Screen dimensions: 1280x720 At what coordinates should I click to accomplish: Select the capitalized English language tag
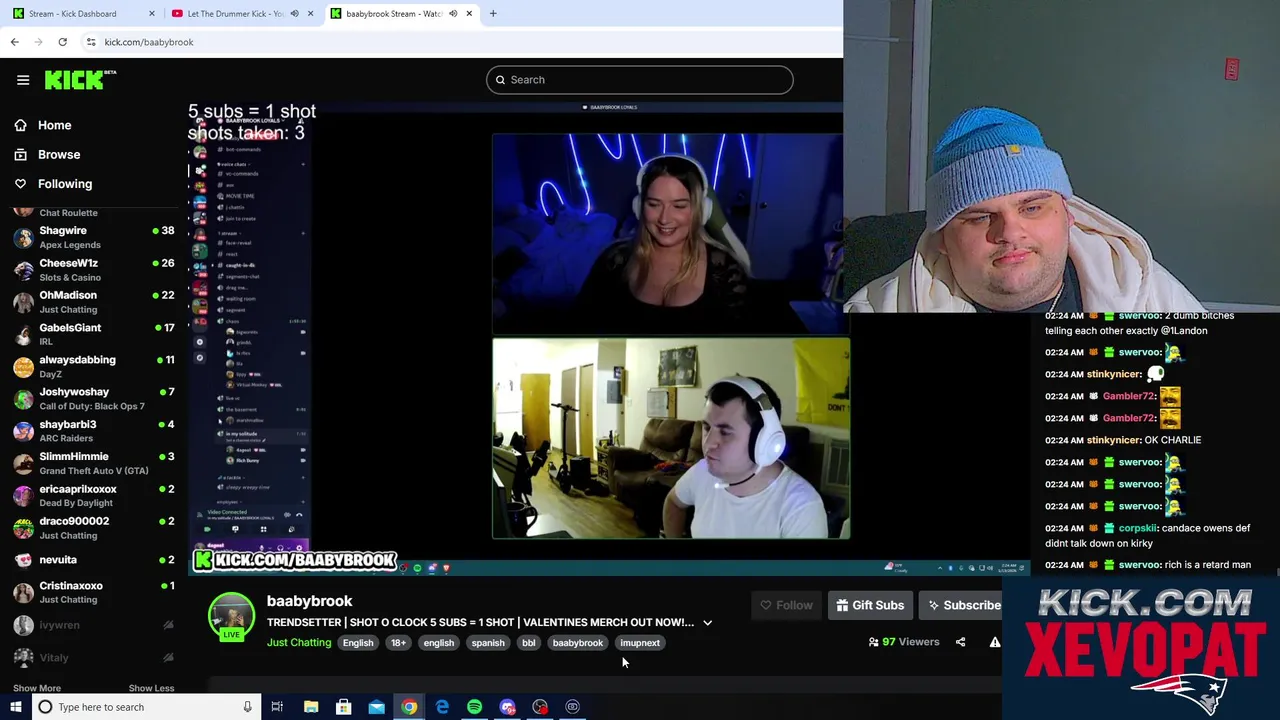pos(358,643)
